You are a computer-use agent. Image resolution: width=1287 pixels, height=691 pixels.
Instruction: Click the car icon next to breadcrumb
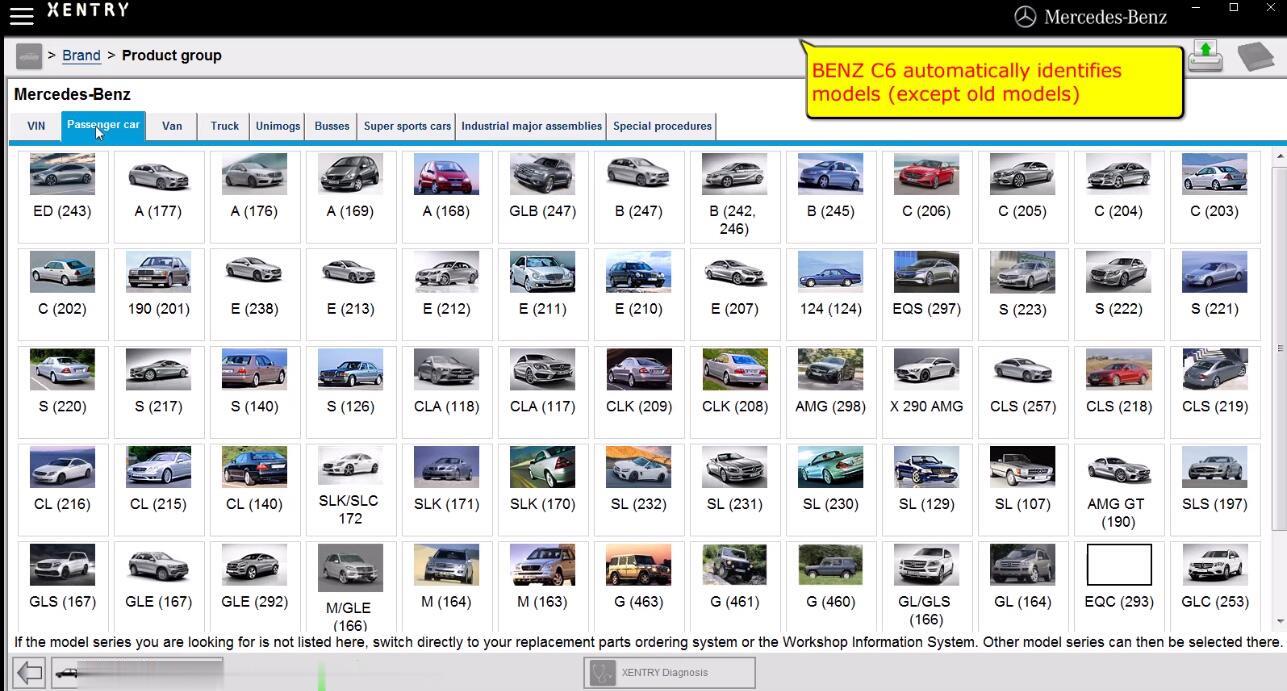[29, 56]
